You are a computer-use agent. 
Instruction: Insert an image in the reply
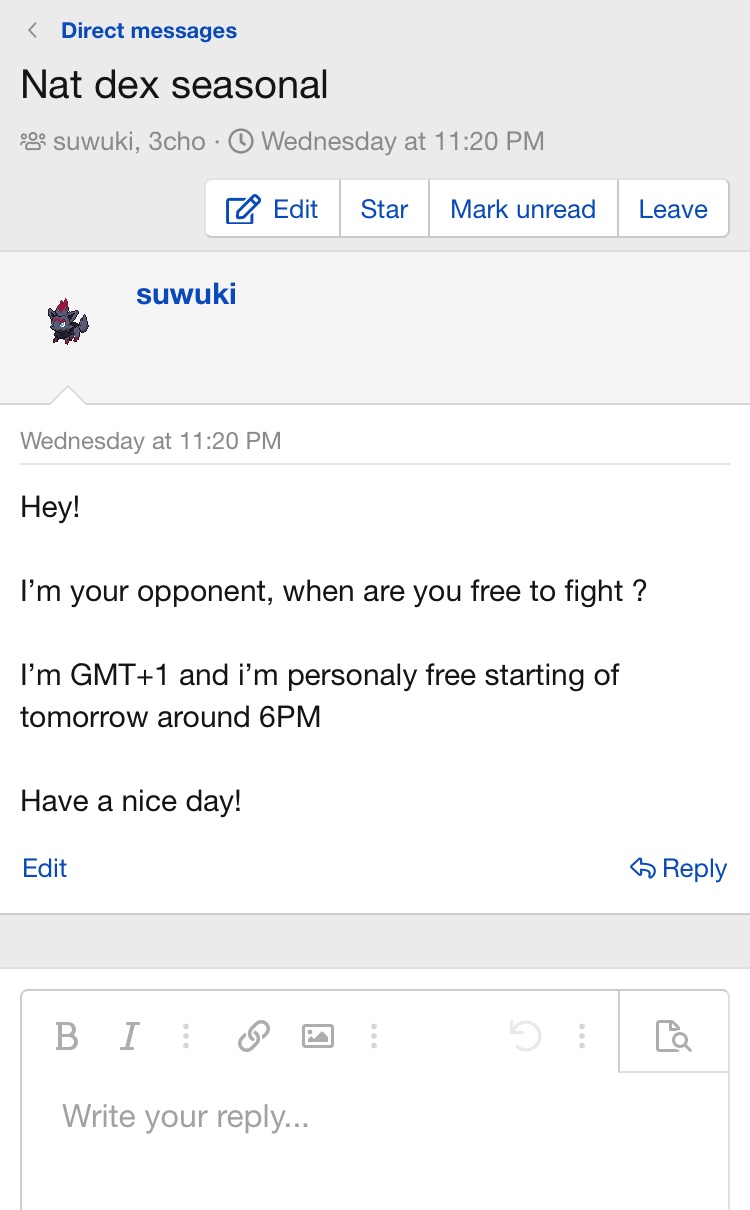click(x=318, y=1036)
